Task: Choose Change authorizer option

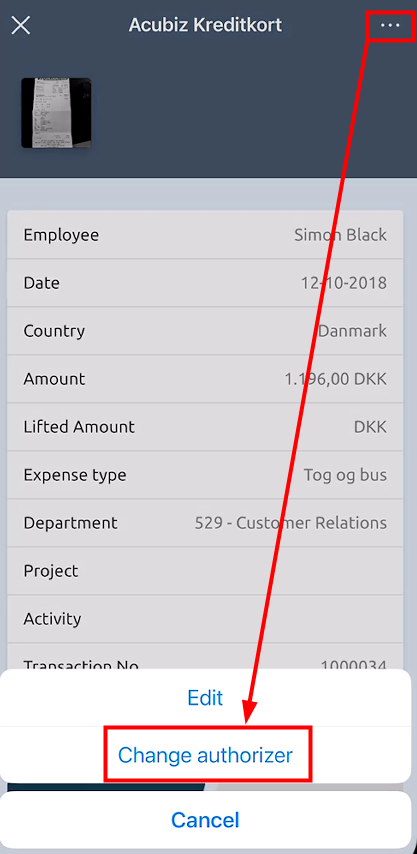Action: coord(205,755)
